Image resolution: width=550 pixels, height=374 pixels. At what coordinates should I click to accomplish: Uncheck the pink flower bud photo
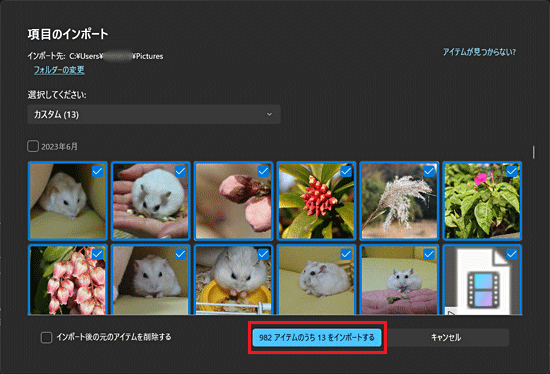coord(263,171)
